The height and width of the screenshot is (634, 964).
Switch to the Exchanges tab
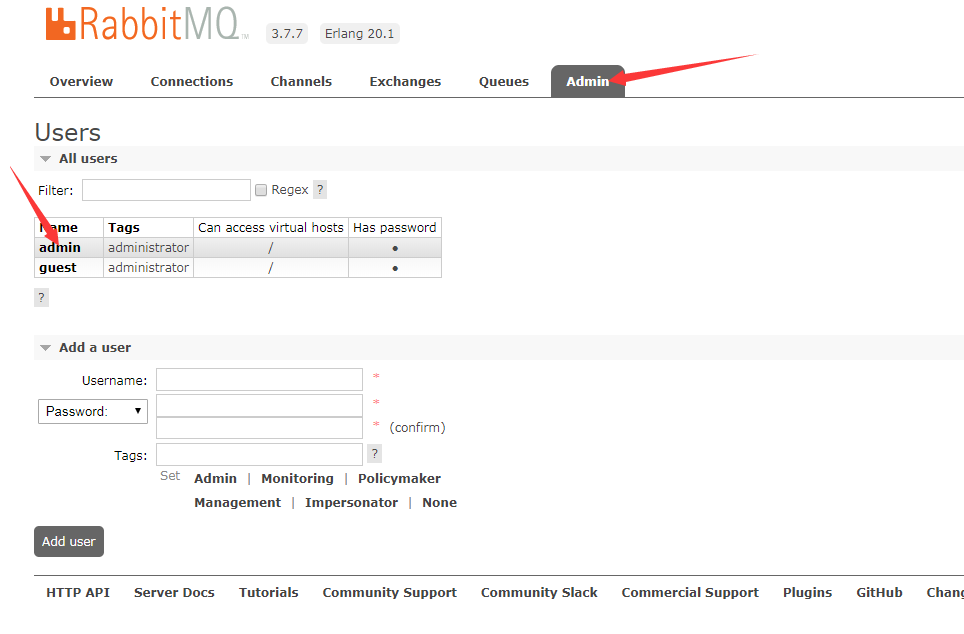click(405, 81)
